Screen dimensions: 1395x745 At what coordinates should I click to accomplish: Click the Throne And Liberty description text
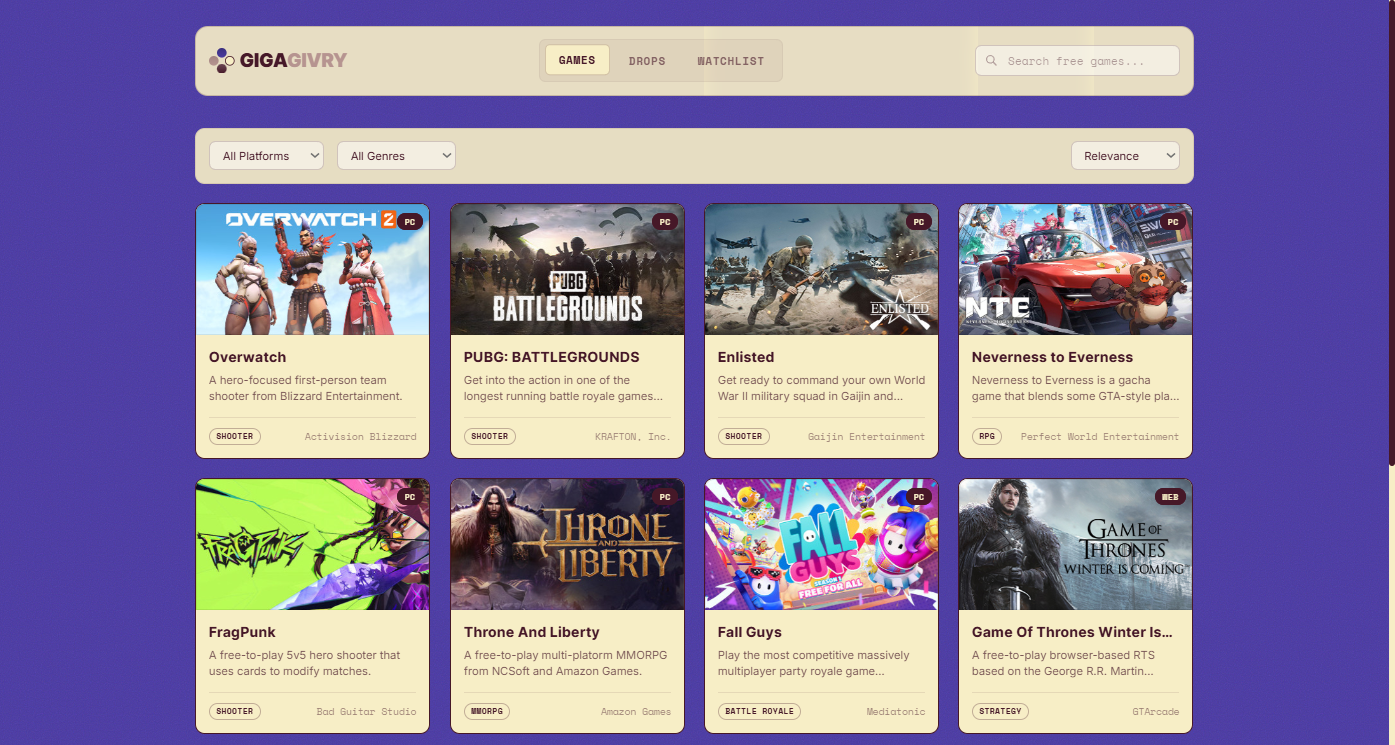565,663
